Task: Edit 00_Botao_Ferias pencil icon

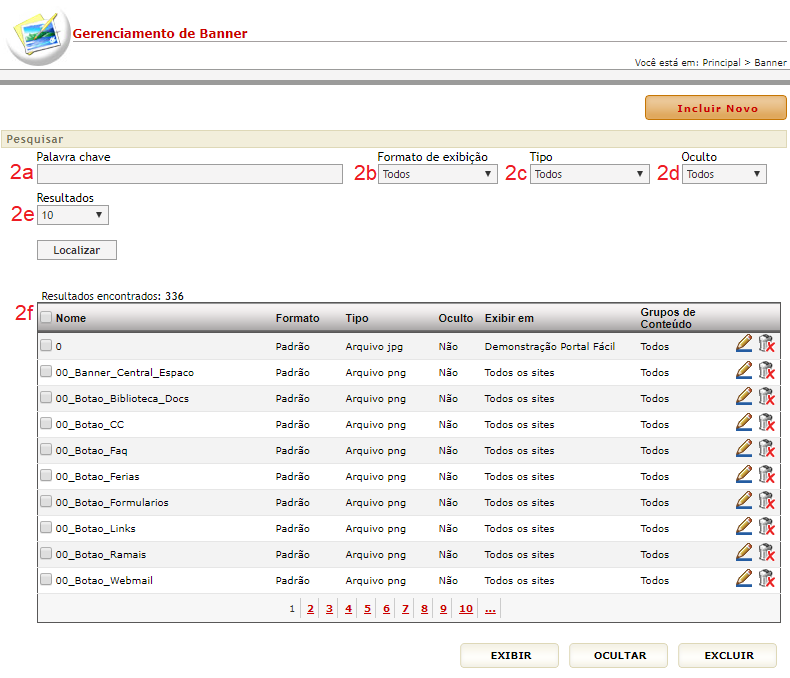Action: point(744,475)
